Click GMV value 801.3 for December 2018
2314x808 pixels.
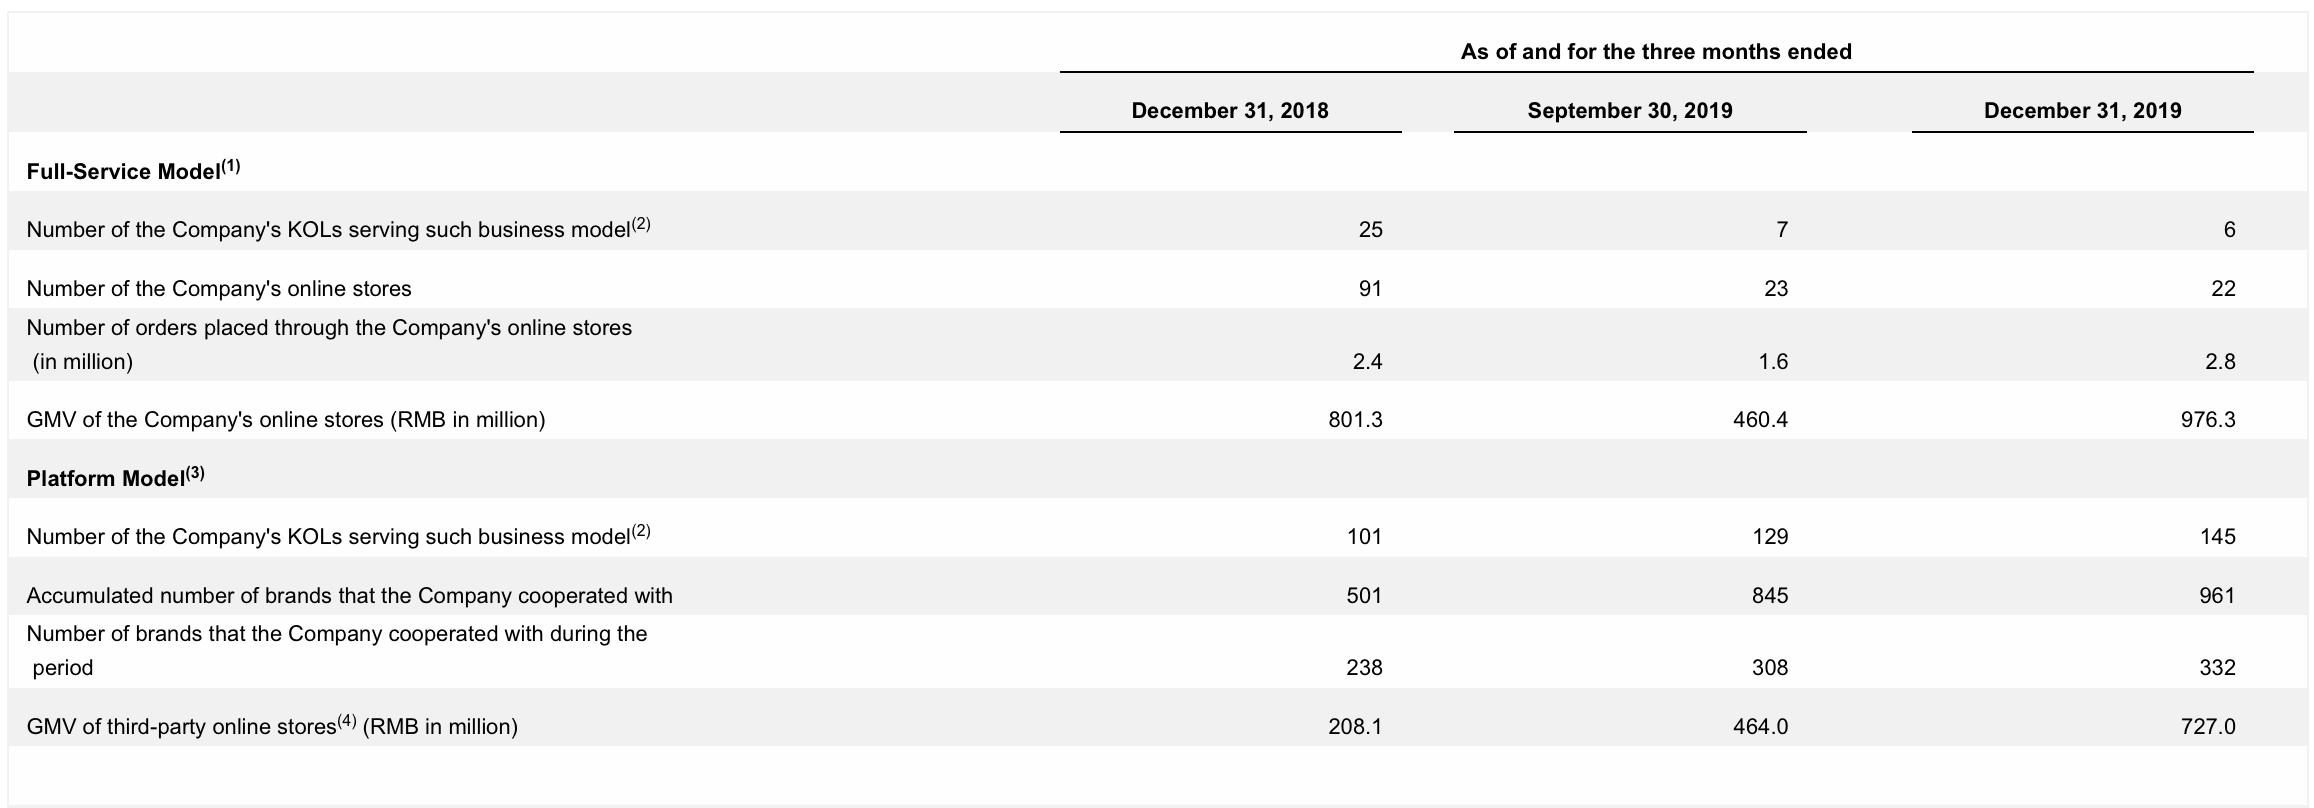(x=1355, y=420)
